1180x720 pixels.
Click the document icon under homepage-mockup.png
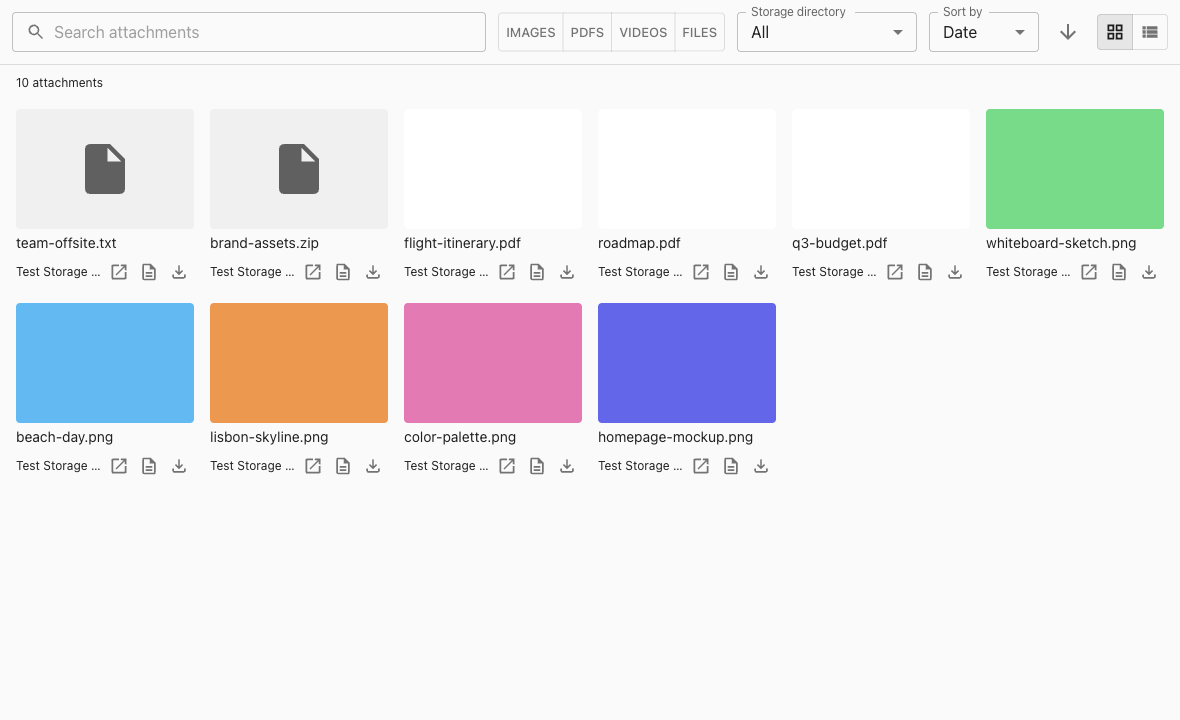point(731,466)
